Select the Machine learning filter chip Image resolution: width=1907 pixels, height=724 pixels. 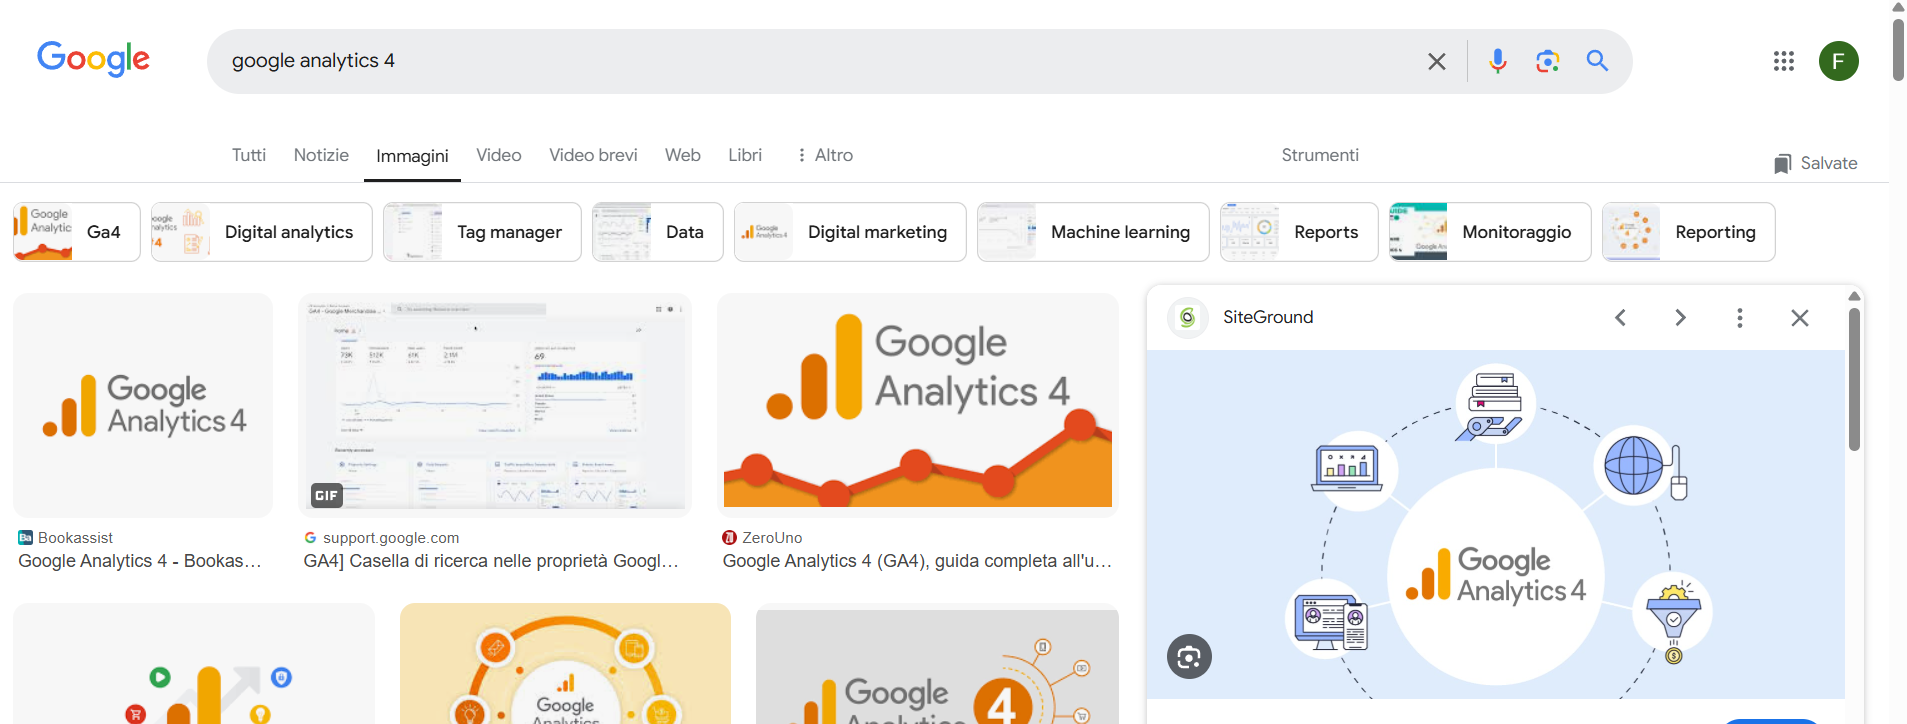pyautogui.click(x=1093, y=232)
